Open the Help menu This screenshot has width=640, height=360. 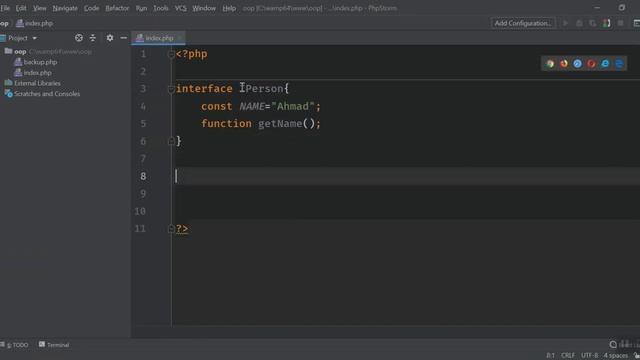click(x=229, y=8)
